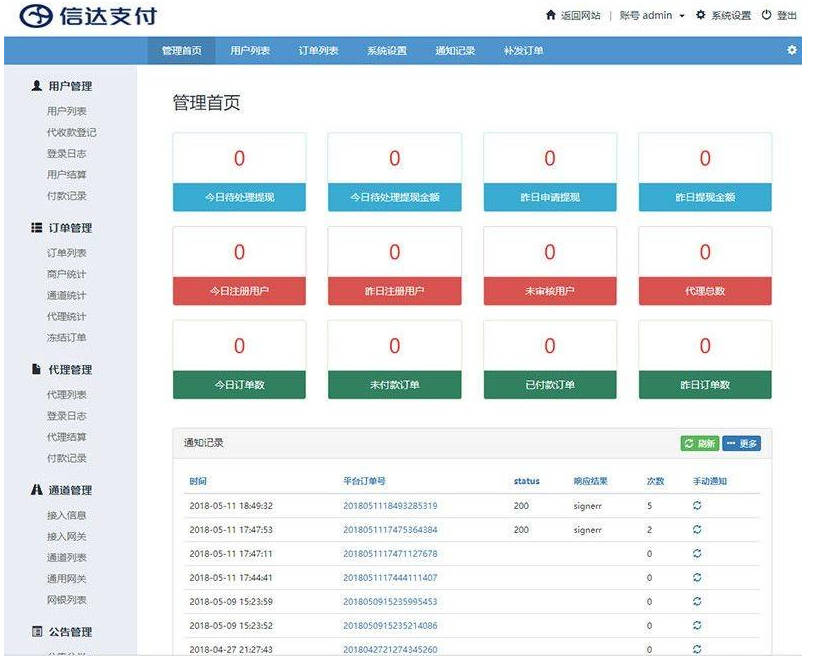Resend notification for order 2018051117471127678
Viewport: 815px width, 656px height.
coord(697,554)
